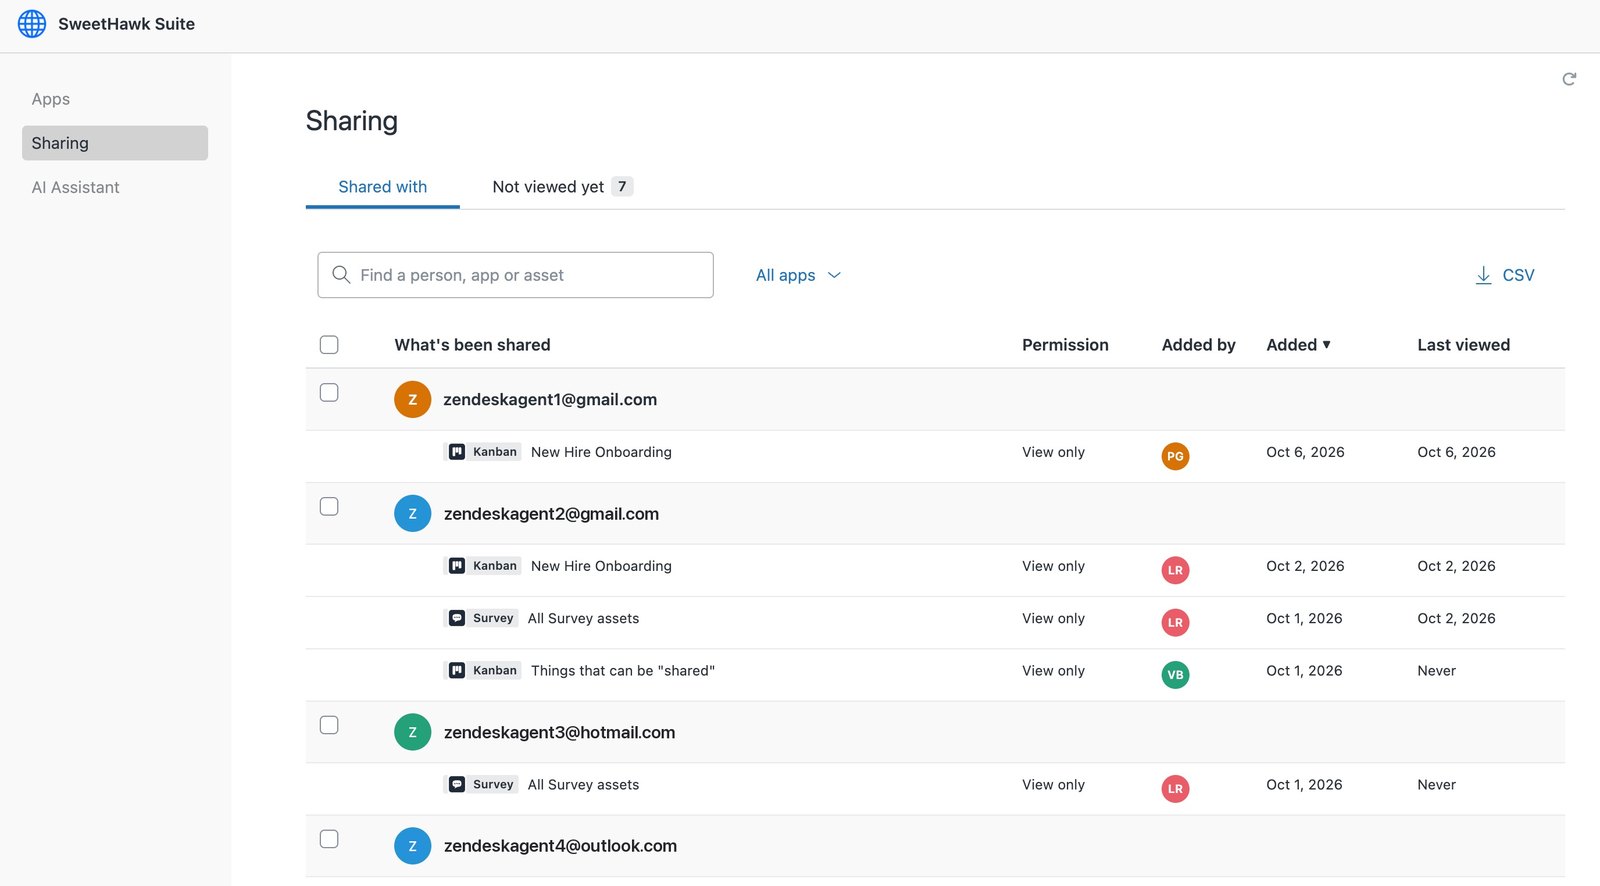Click LR avatar on the Oct 2 Kanban row
This screenshot has height=886, width=1600.
click(1175, 570)
